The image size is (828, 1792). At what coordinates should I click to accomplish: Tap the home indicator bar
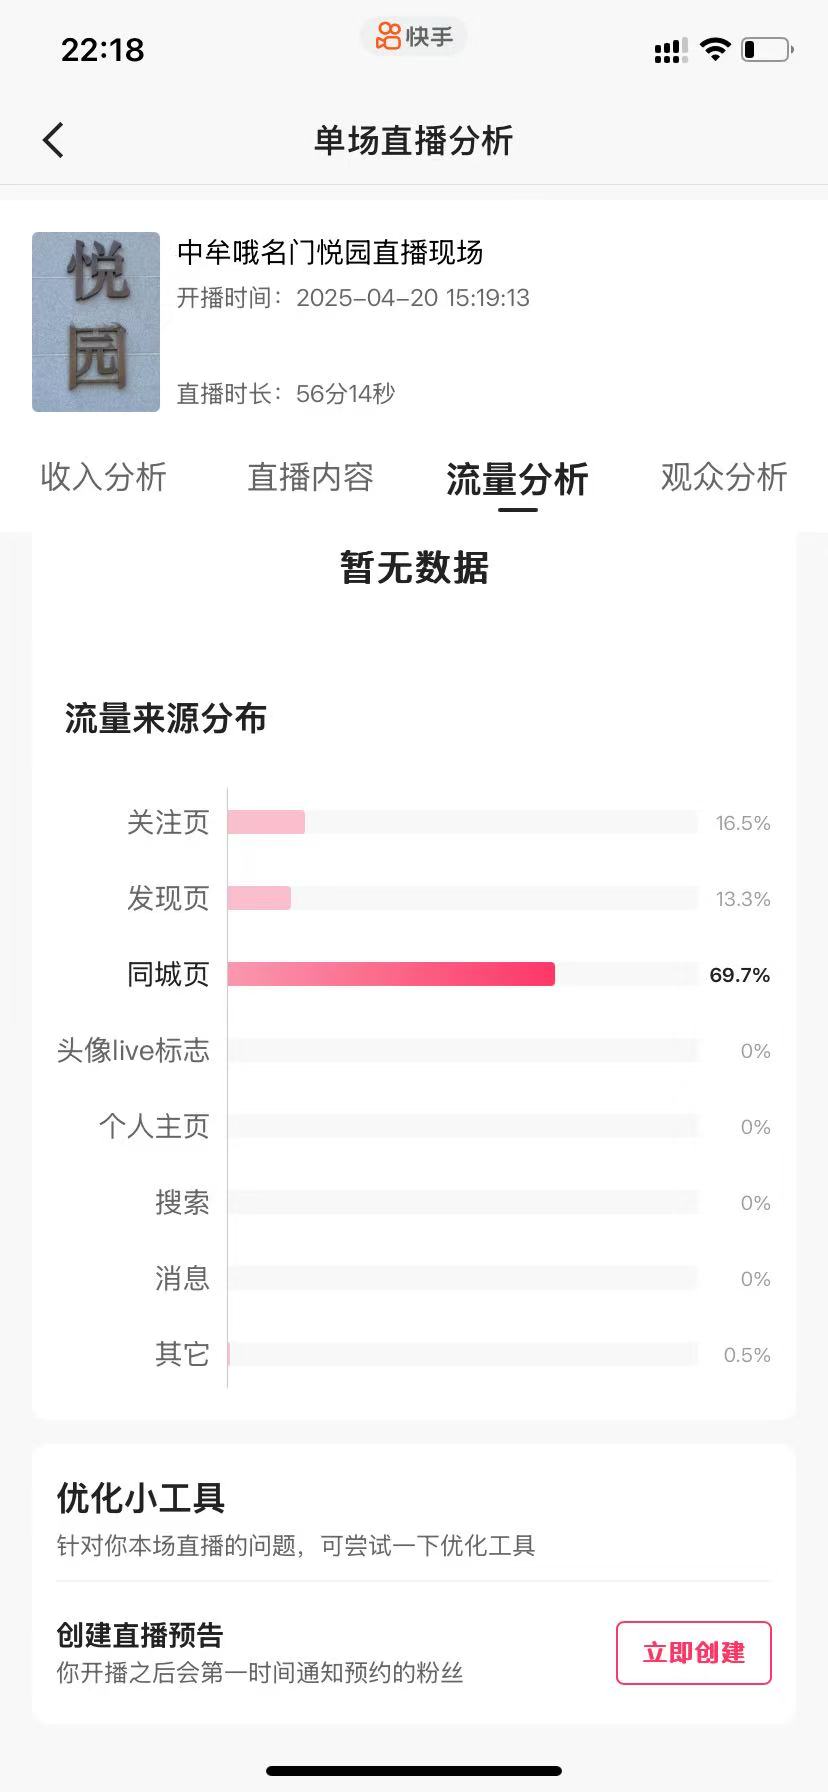[x=414, y=1770]
